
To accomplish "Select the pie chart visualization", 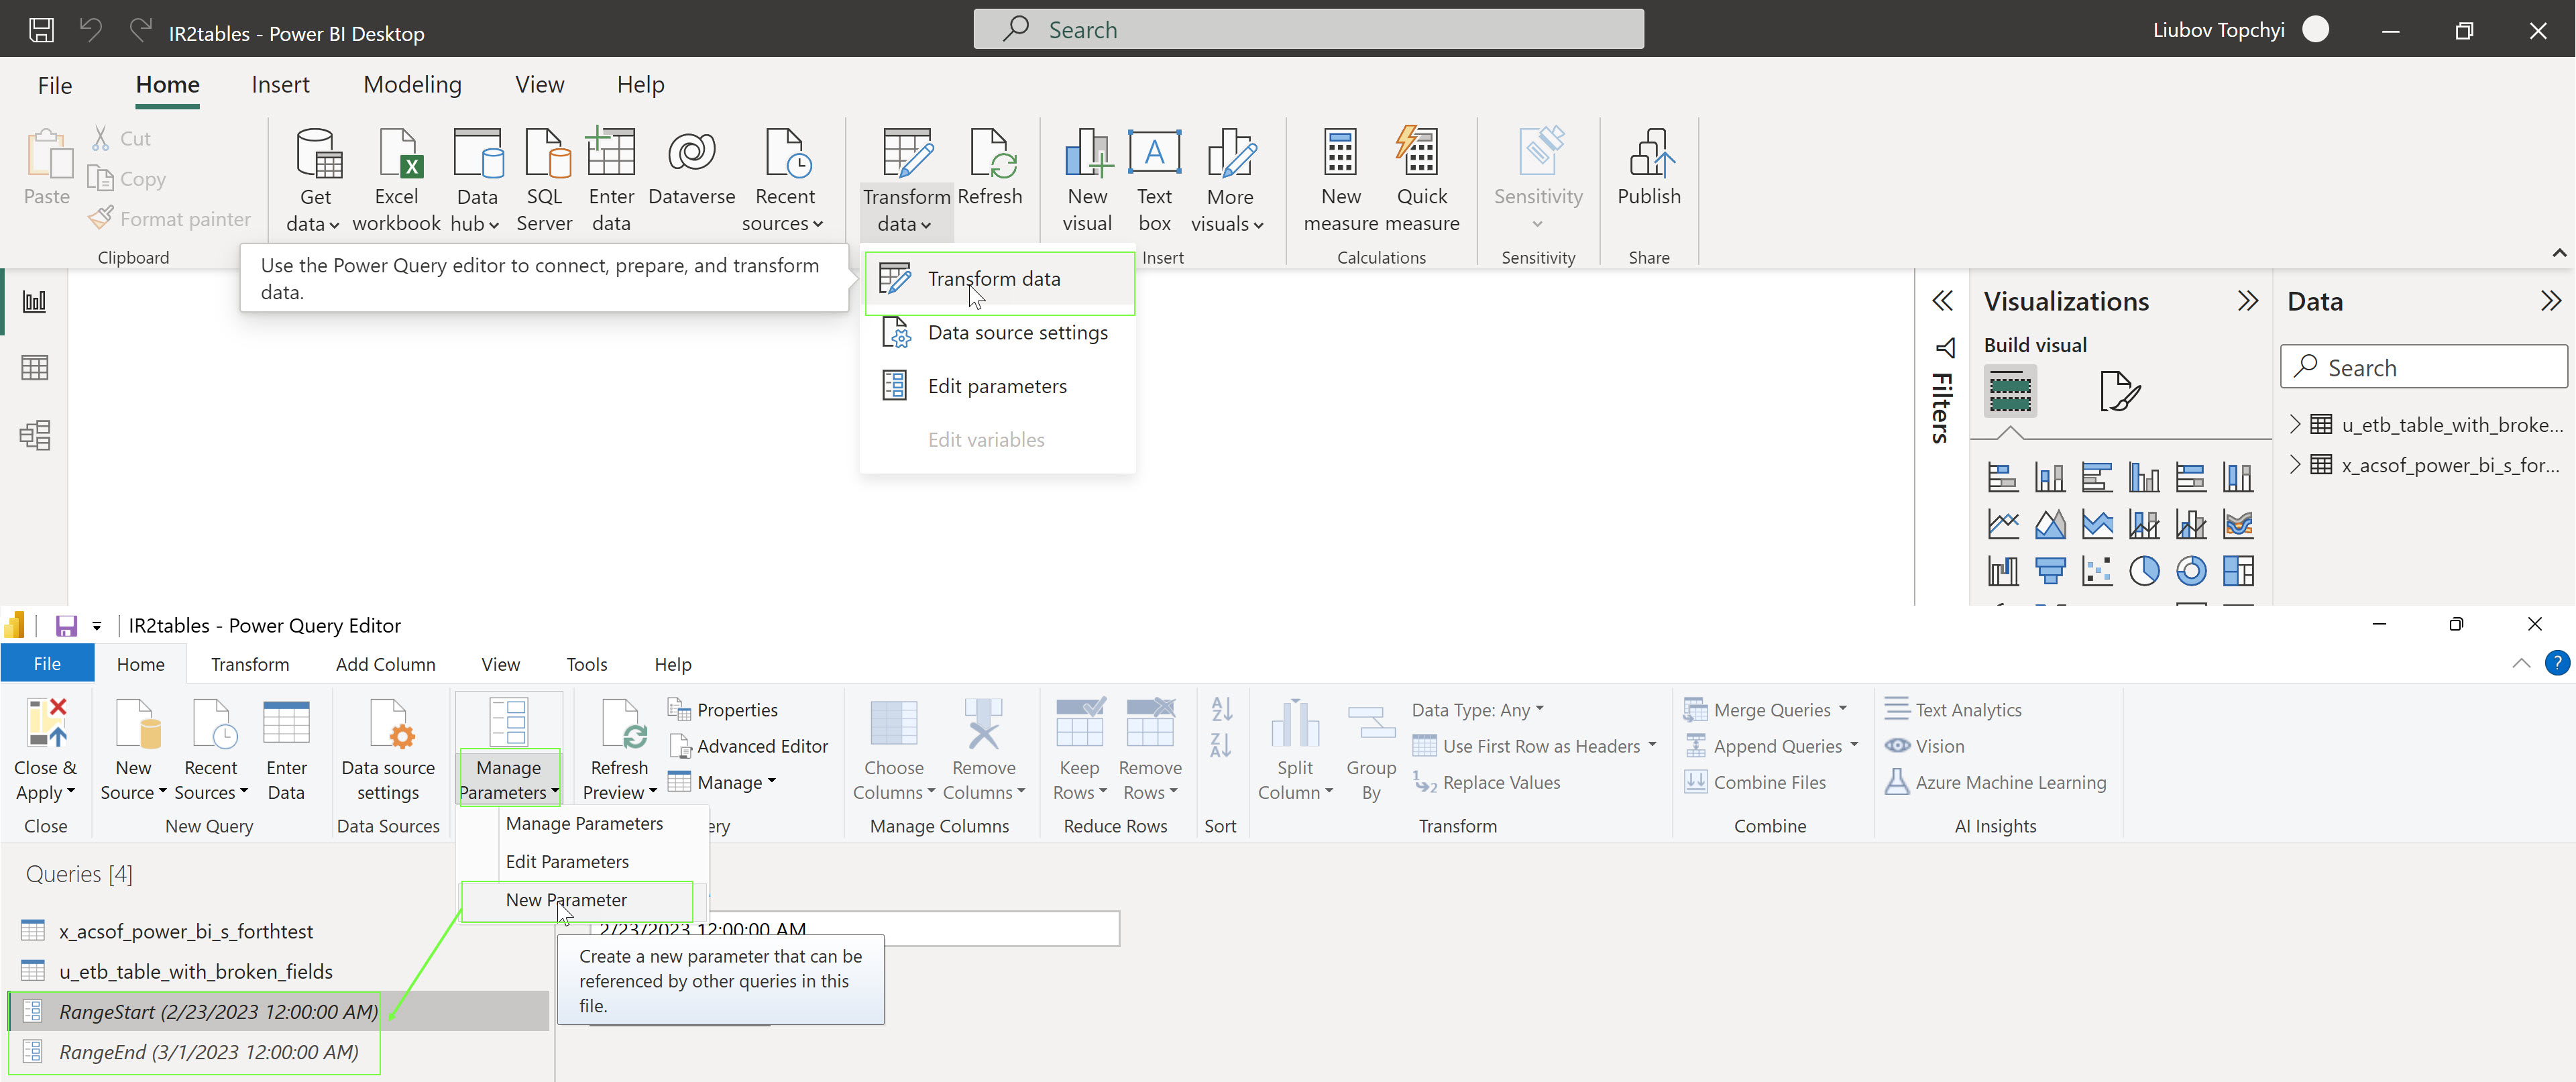I will [x=2143, y=571].
